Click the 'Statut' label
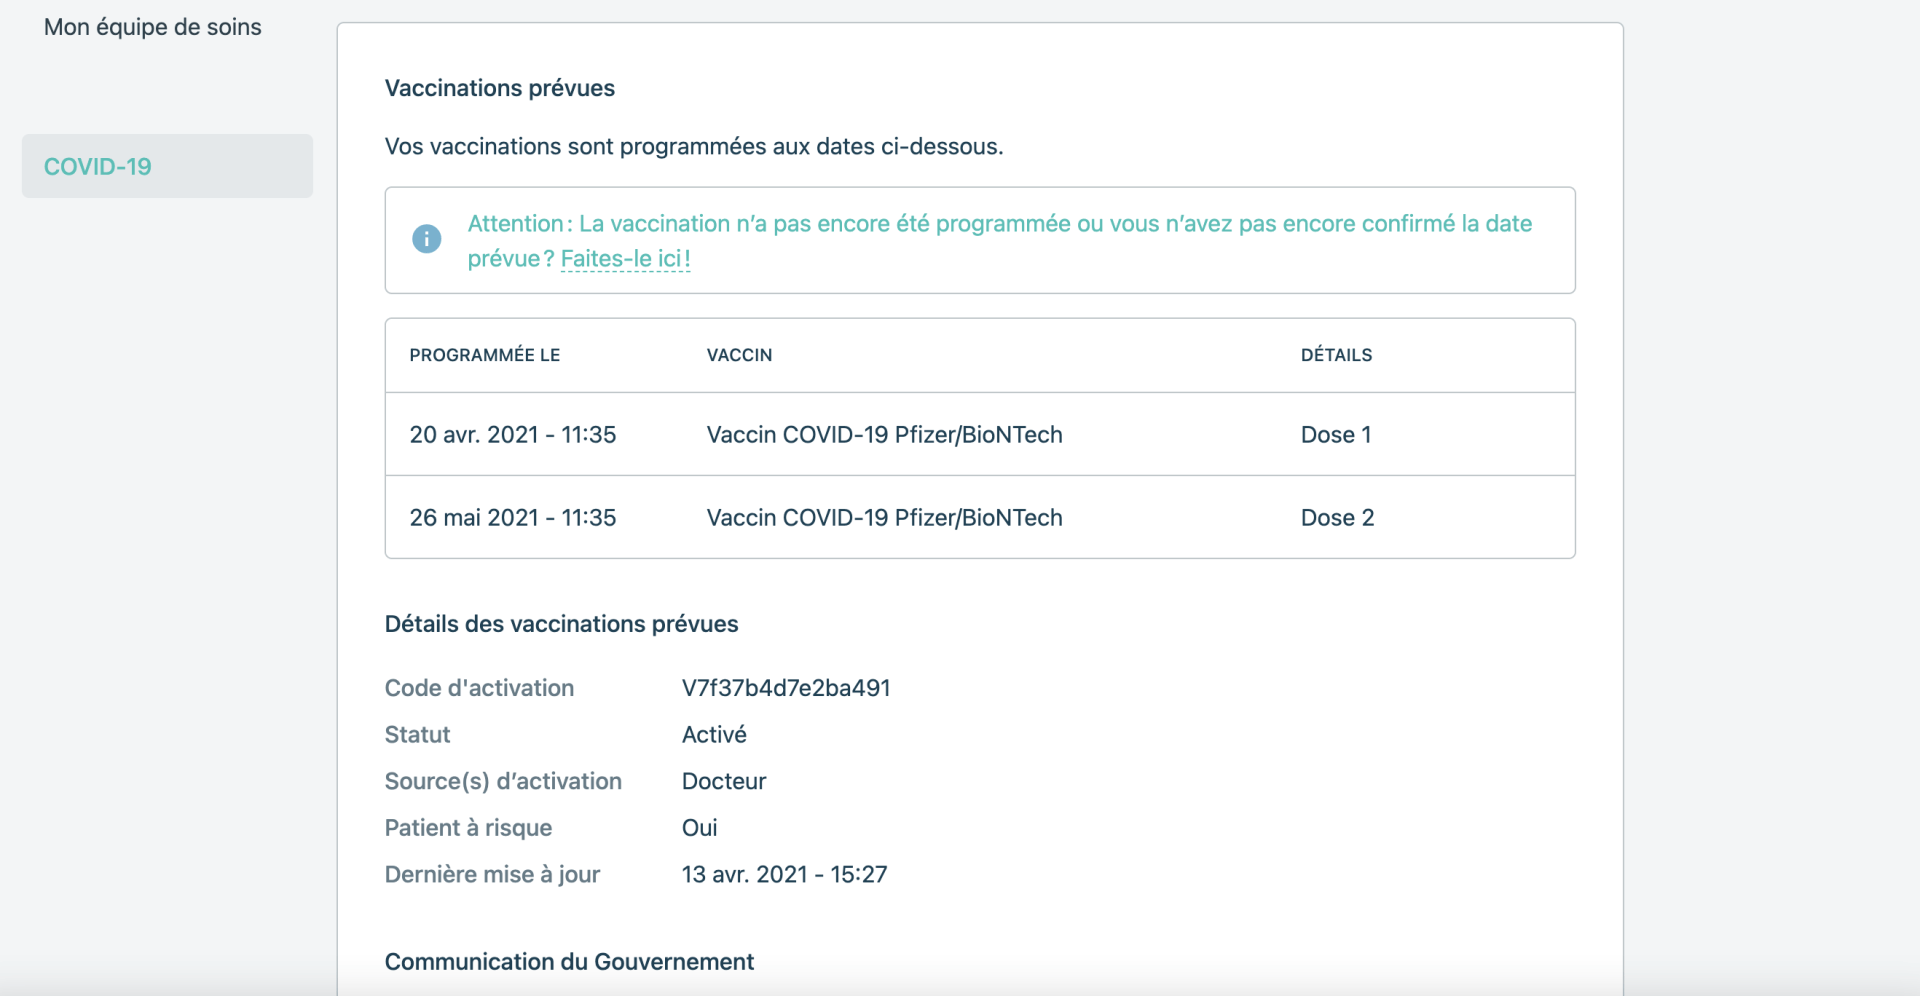The width and height of the screenshot is (1920, 996). click(418, 735)
